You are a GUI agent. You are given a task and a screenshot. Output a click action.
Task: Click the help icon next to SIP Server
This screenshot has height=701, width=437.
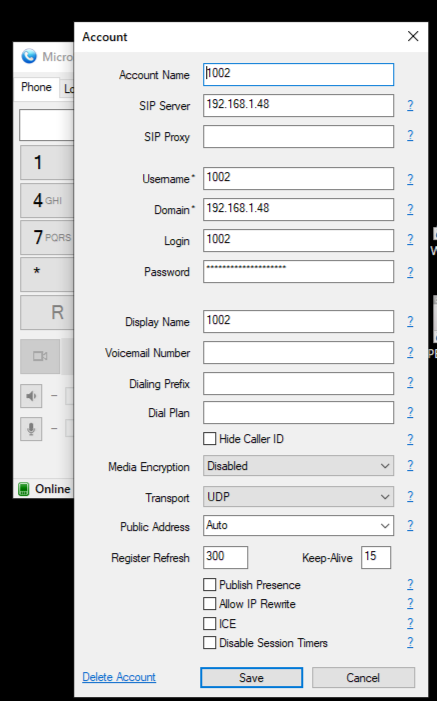(410, 105)
